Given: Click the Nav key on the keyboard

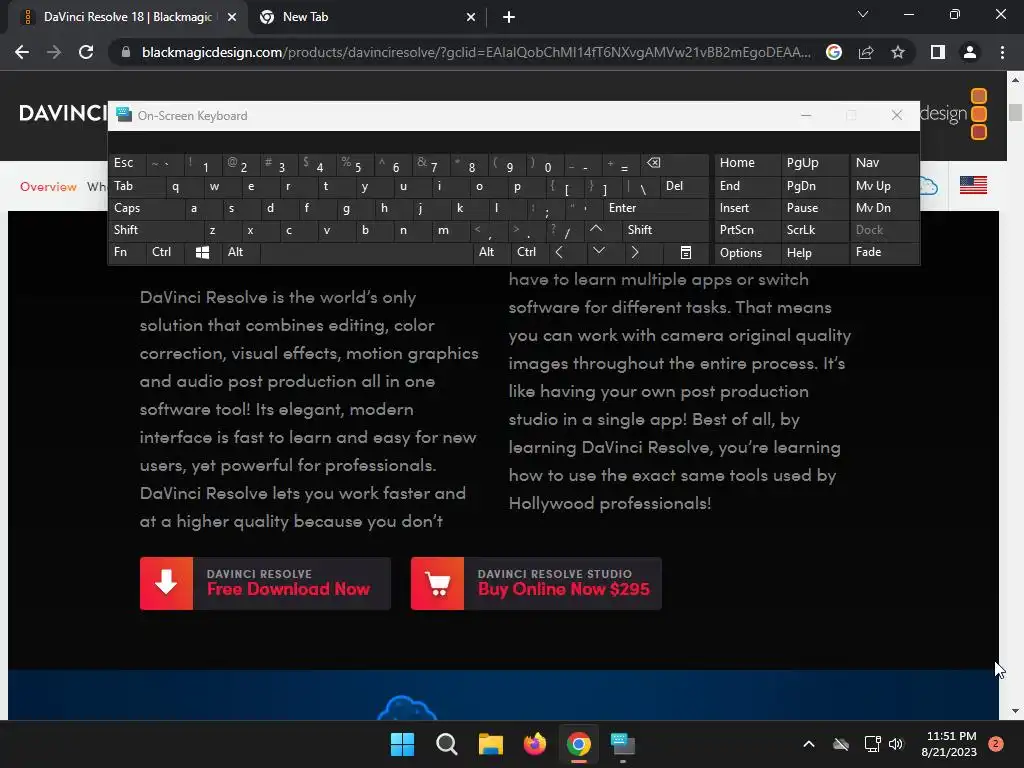Looking at the screenshot, I should (884, 163).
